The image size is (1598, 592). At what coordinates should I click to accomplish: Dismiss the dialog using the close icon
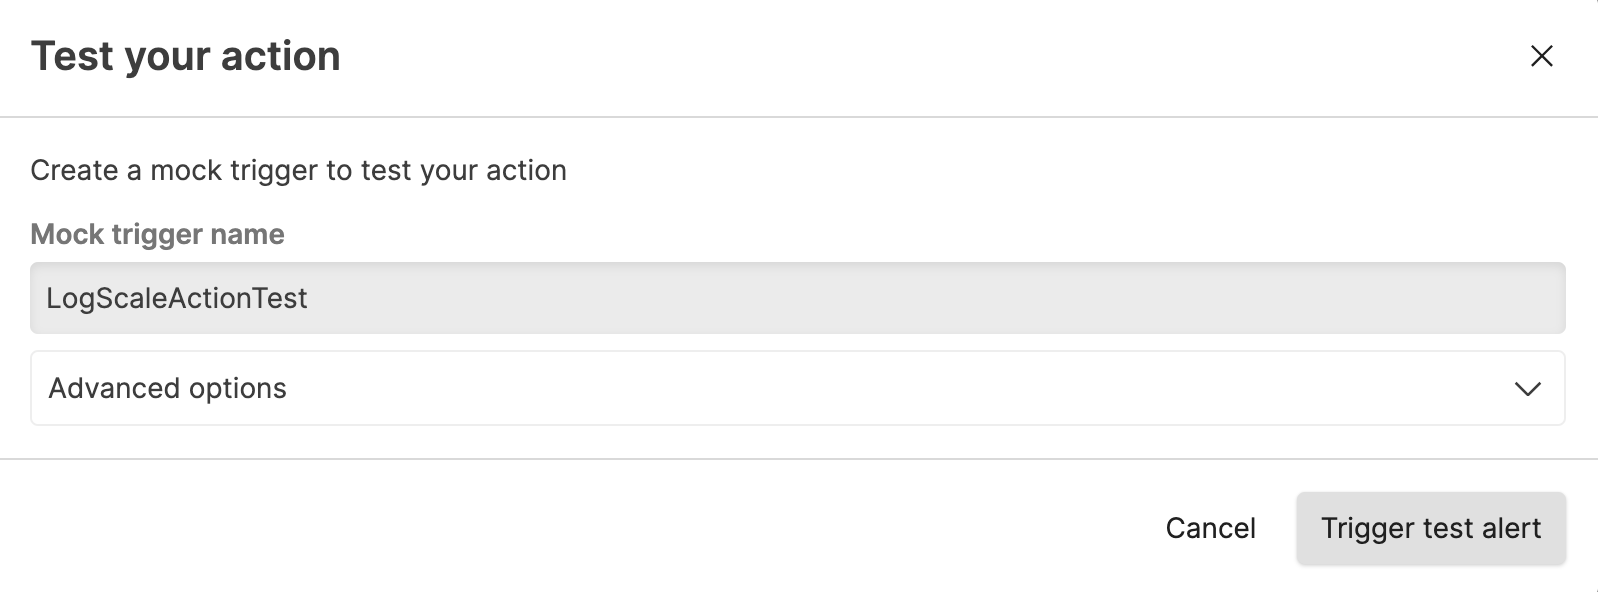tap(1543, 57)
